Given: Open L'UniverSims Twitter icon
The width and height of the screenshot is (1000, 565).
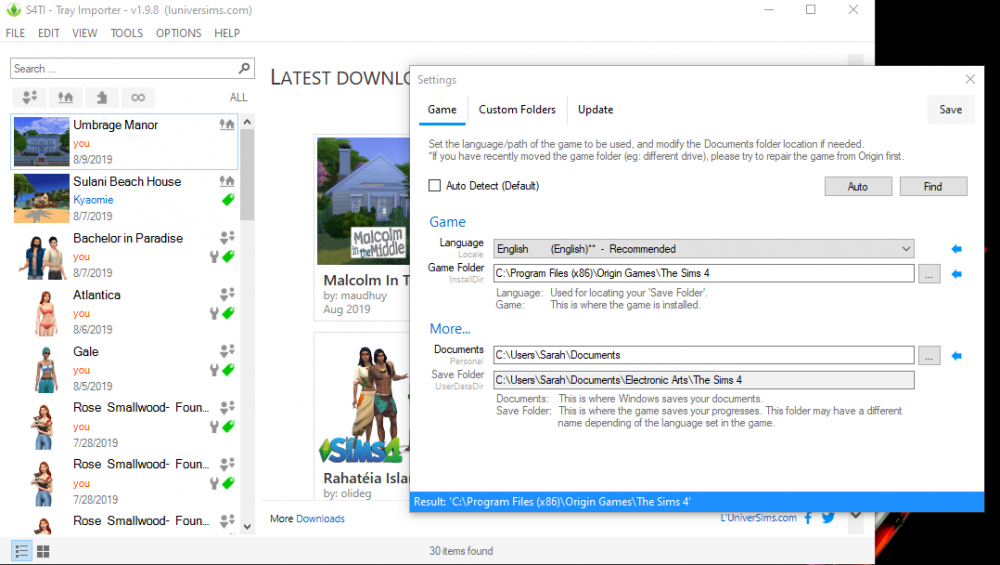Looking at the screenshot, I should coord(828,518).
